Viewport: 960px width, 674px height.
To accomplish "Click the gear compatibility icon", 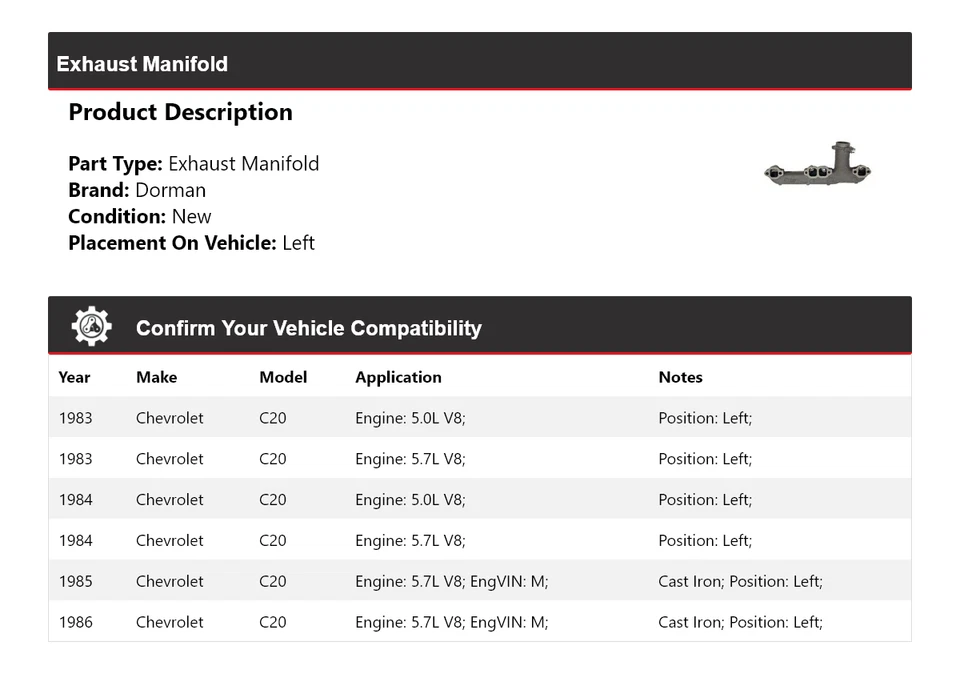I will click(x=91, y=326).
